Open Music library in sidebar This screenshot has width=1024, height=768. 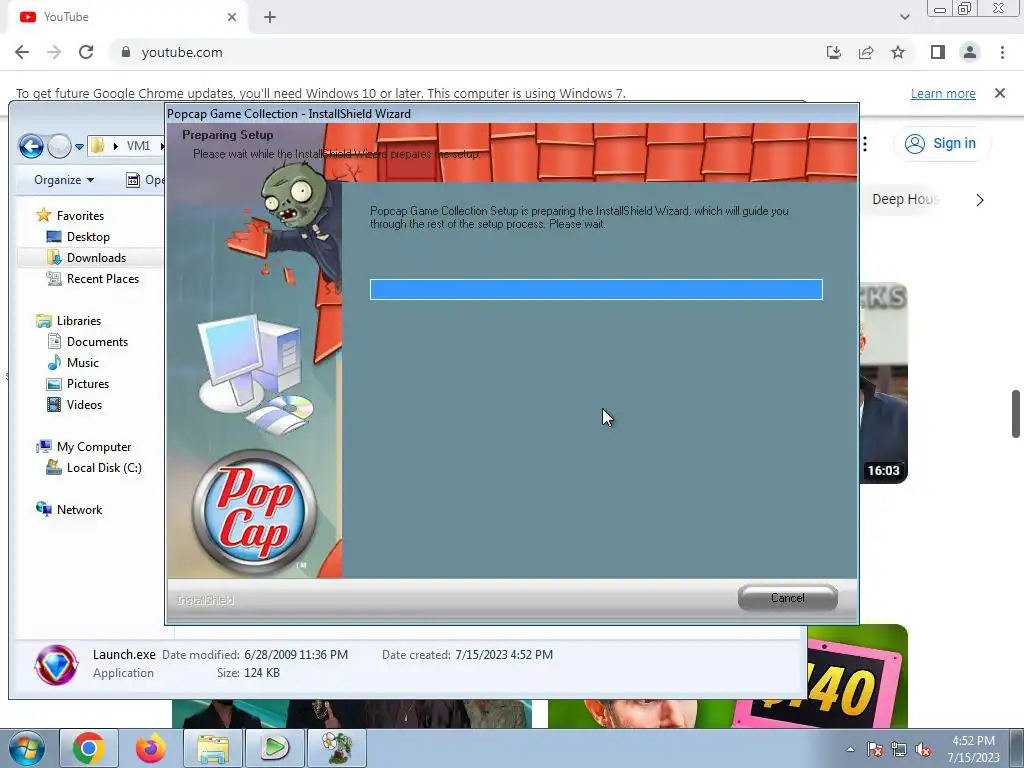tap(82, 362)
